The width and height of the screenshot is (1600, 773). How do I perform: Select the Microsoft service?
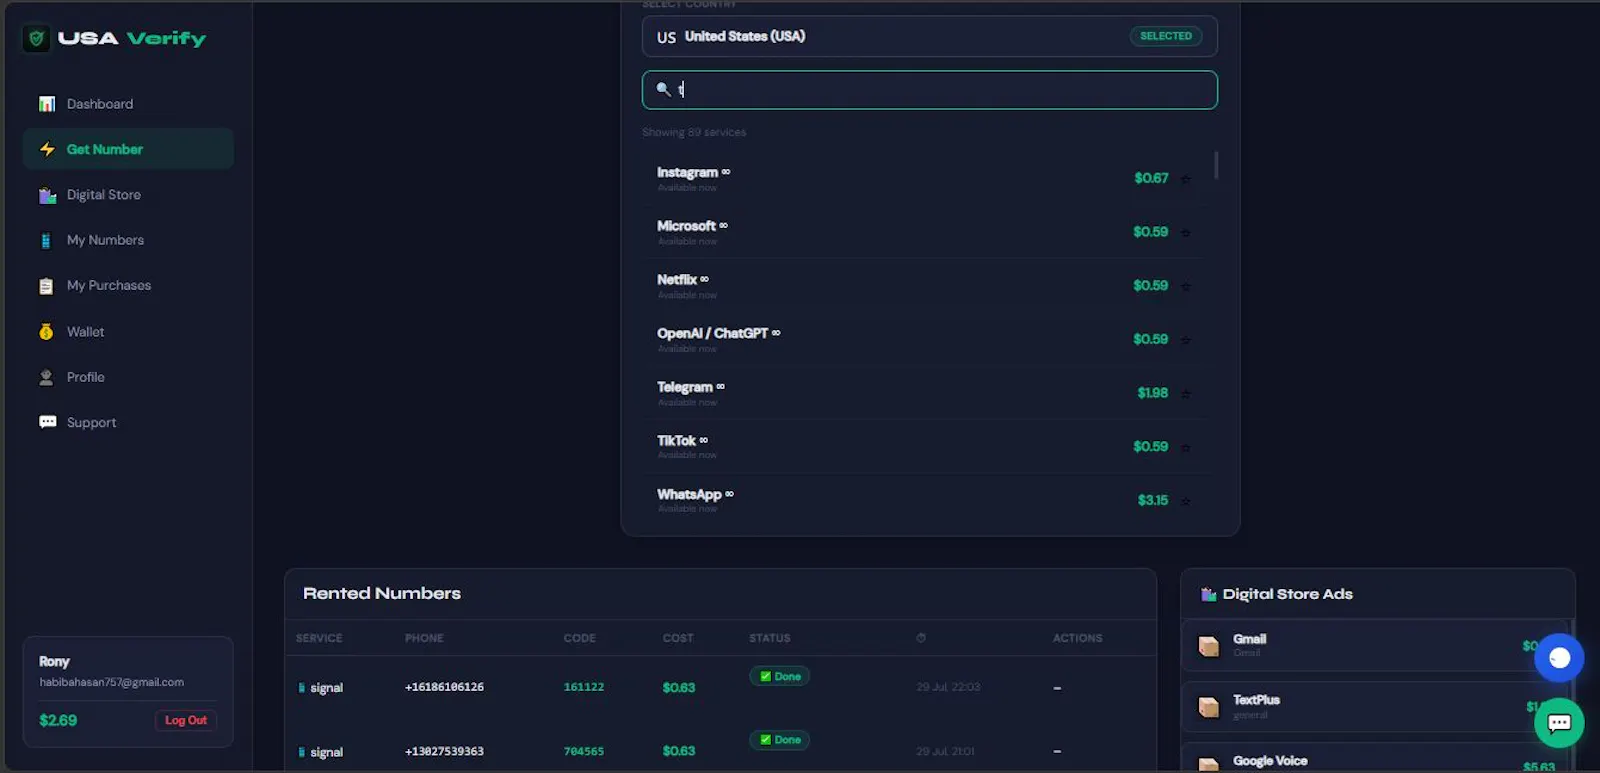point(924,232)
